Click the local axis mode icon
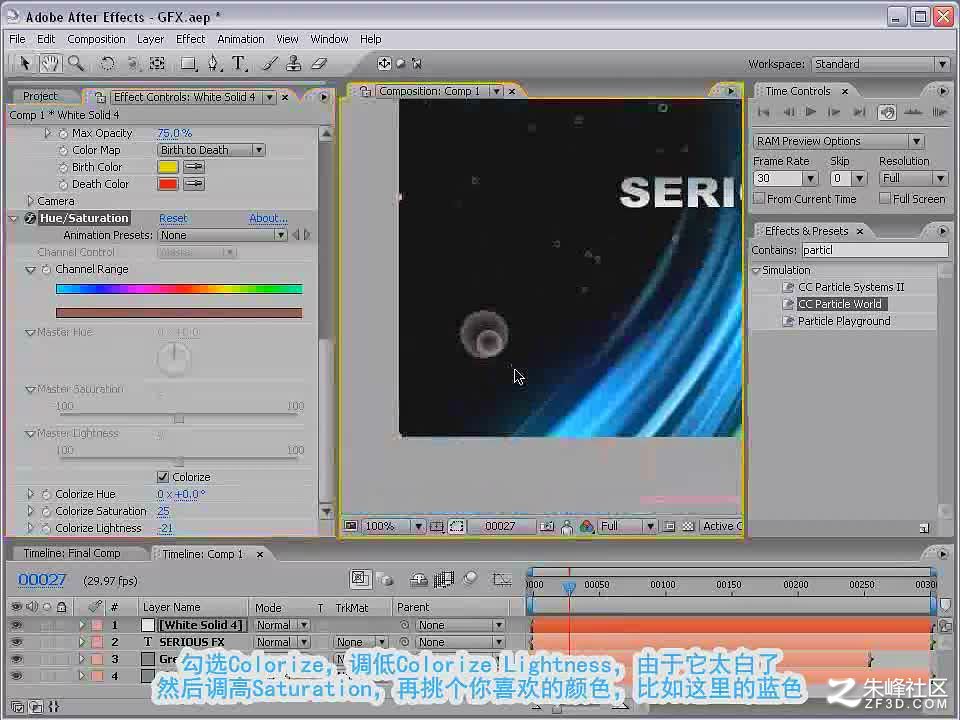This screenshot has width=960, height=720. [384, 63]
